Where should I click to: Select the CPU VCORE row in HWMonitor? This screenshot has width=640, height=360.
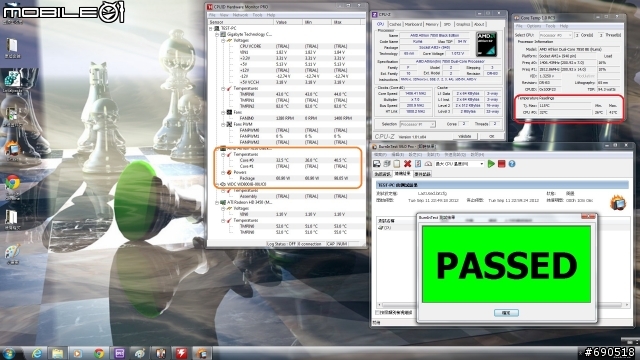[287, 47]
